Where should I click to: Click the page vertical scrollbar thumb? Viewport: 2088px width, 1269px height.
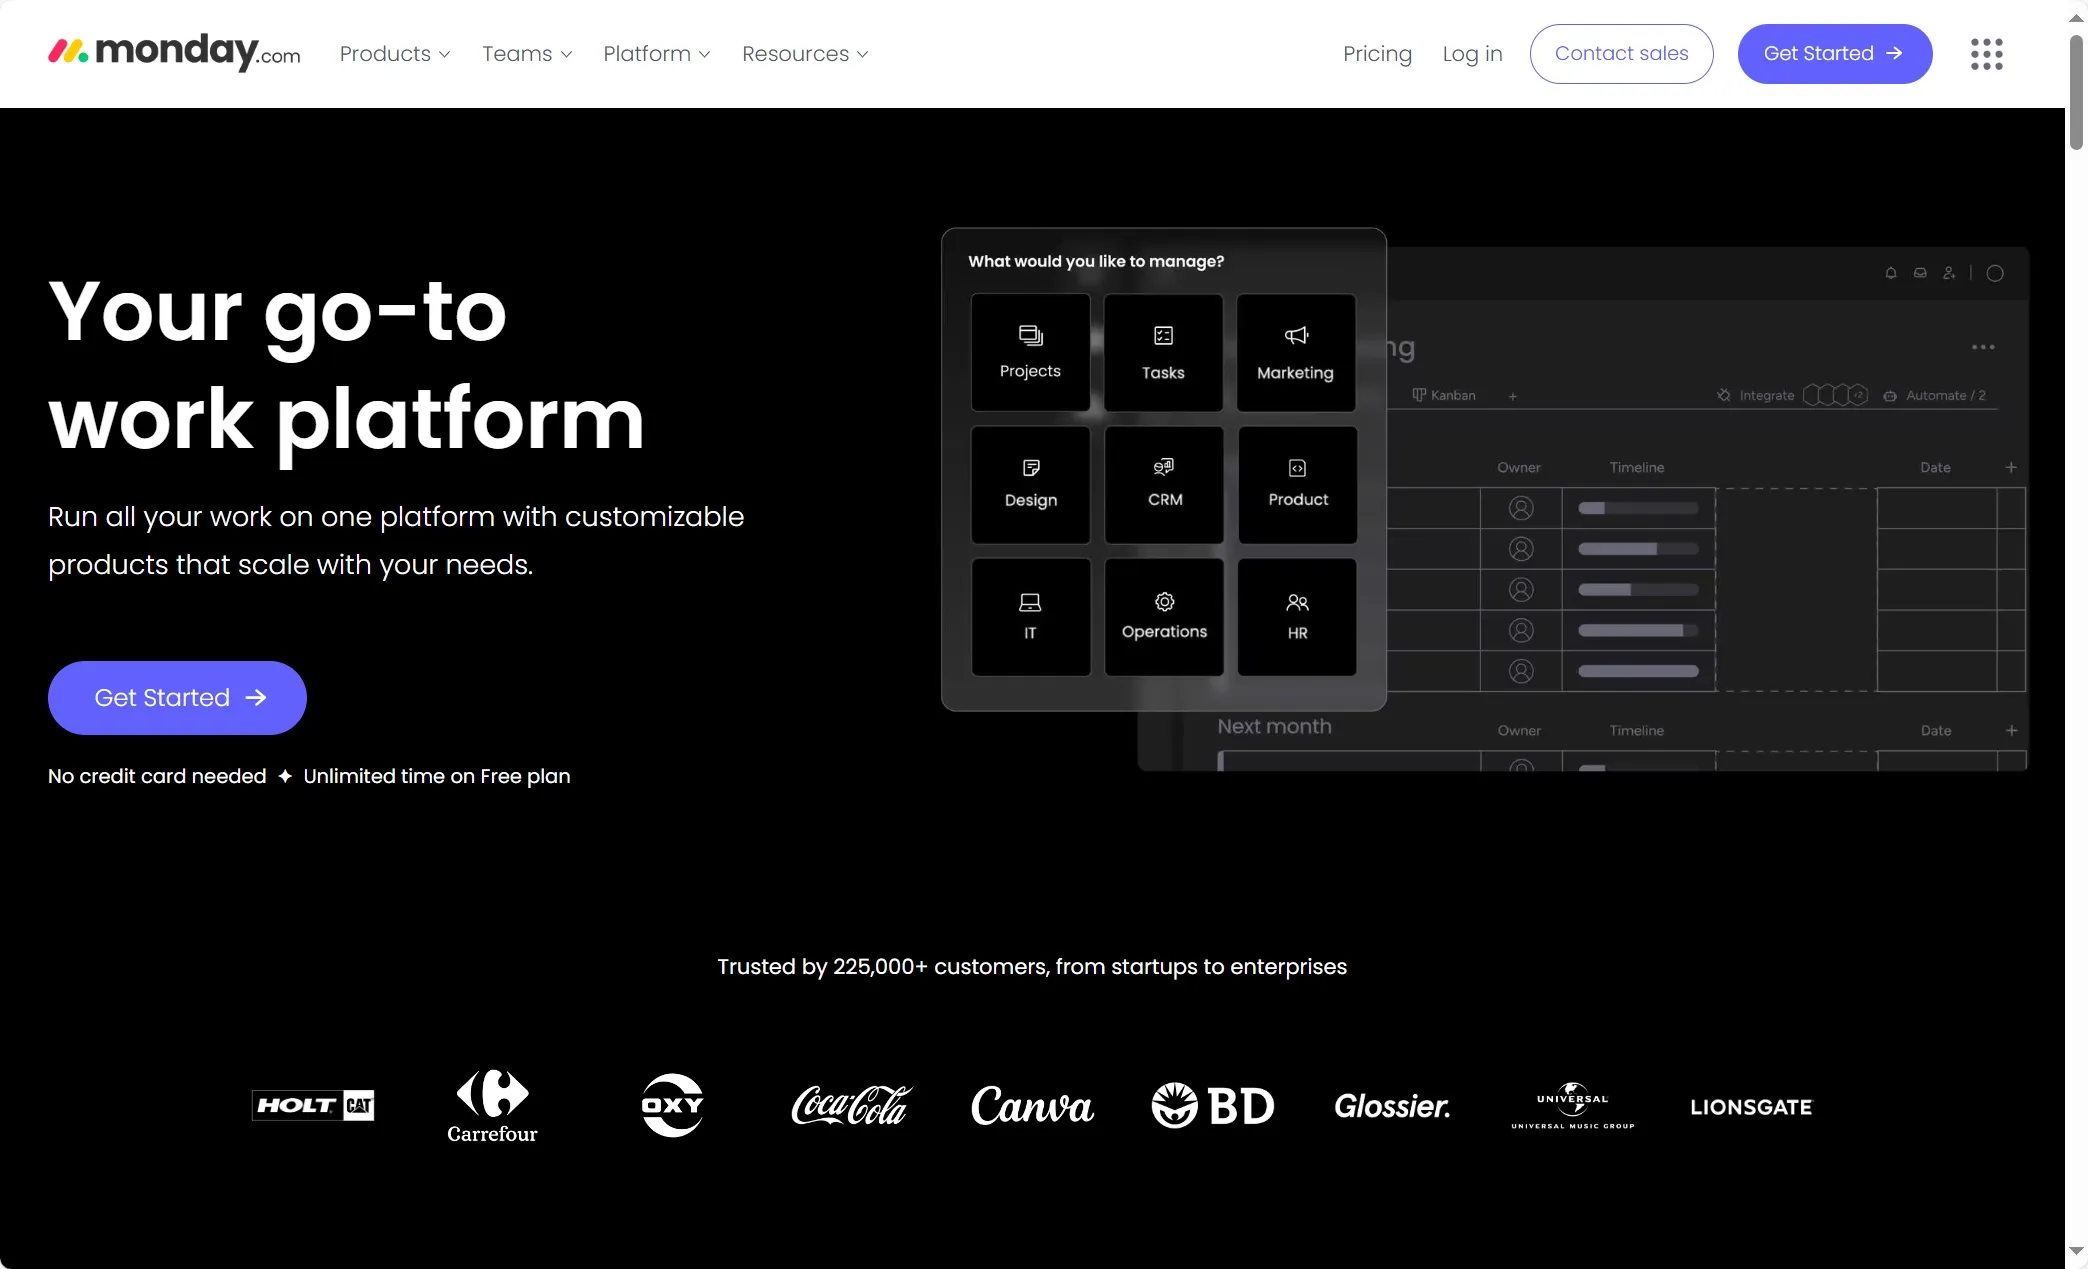tap(2076, 92)
